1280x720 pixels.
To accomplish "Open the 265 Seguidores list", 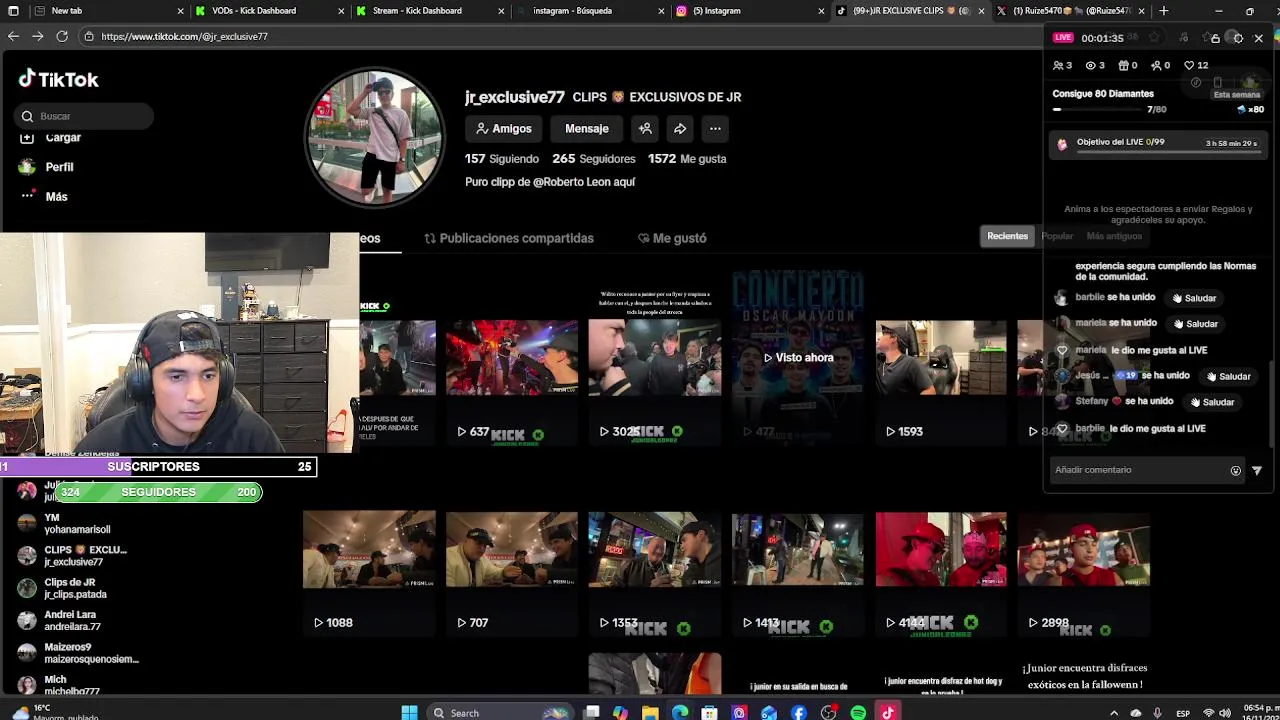I will click(594, 159).
